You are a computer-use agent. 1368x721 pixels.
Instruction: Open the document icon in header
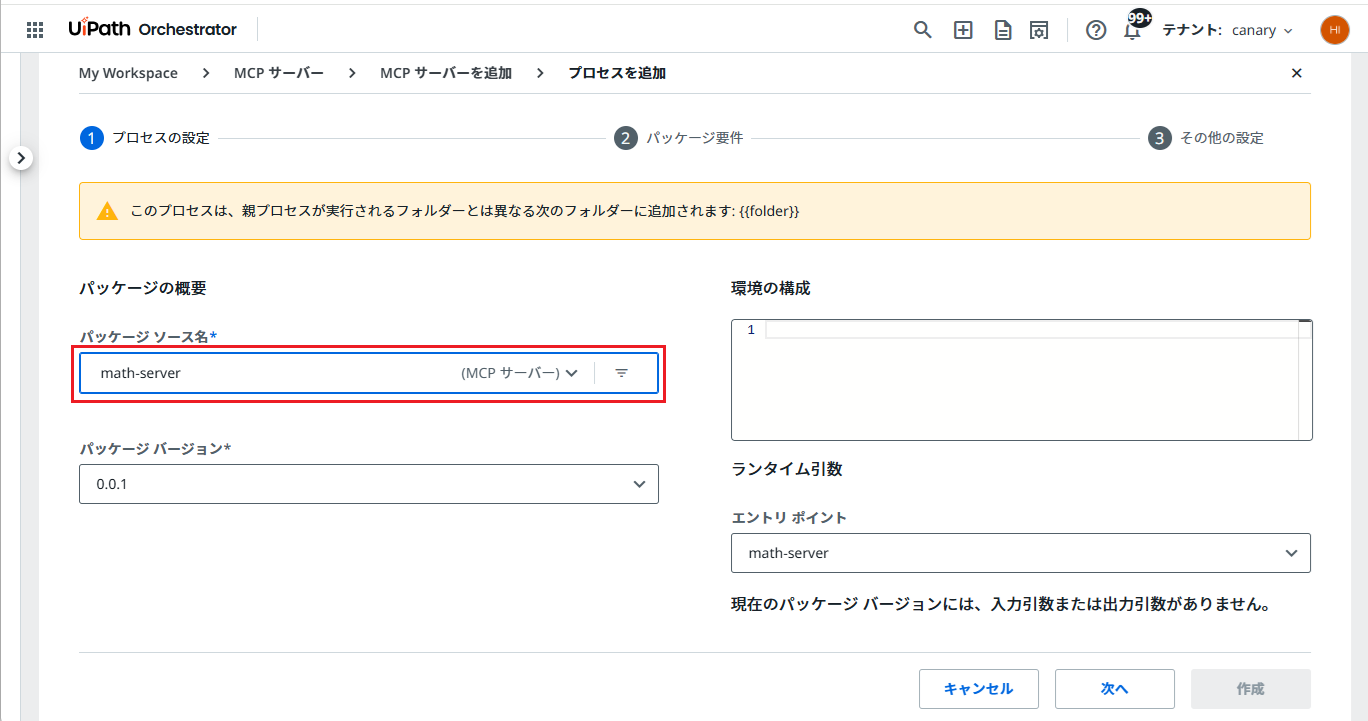[1003, 30]
